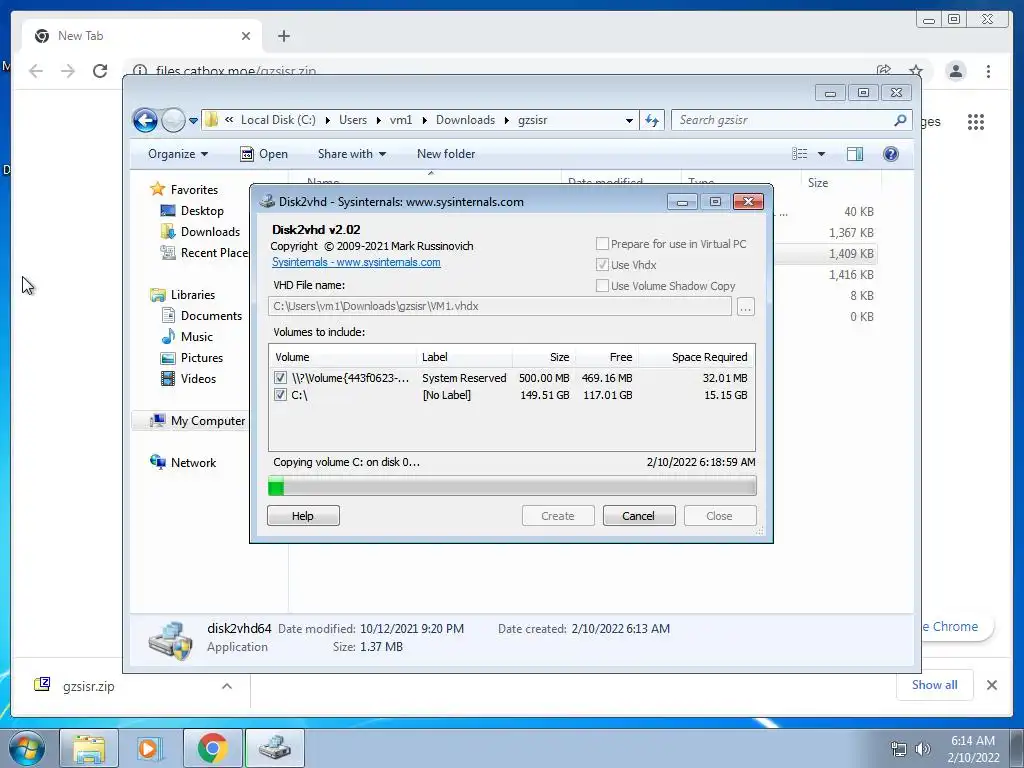Click the Users breadcrumb in address bar
The height and width of the screenshot is (768, 1024).
click(353, 120)
